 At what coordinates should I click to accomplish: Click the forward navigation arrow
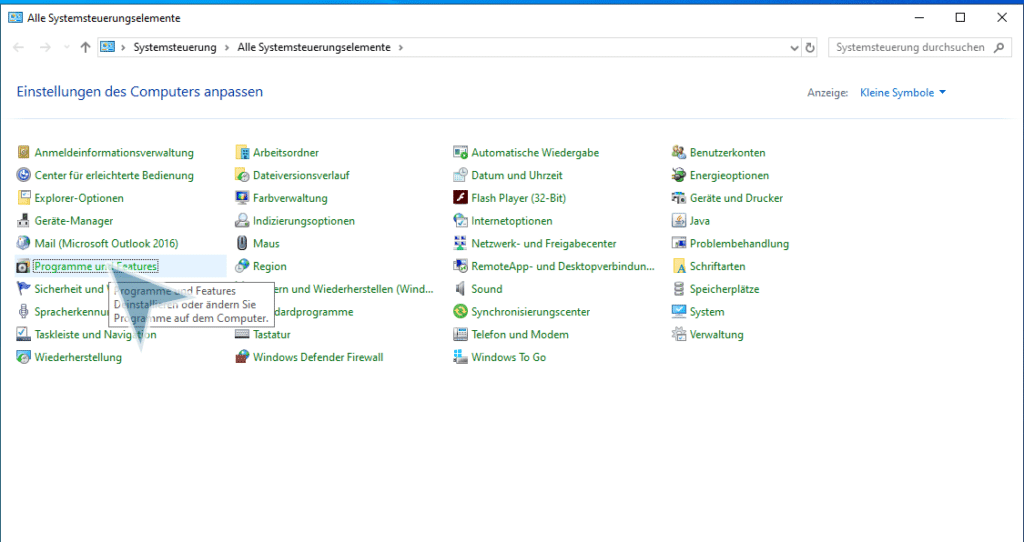coord(44,47)
